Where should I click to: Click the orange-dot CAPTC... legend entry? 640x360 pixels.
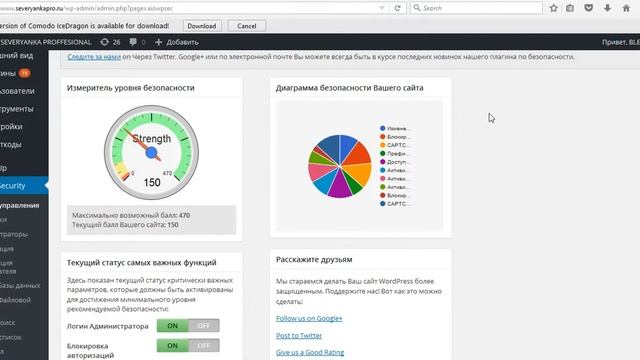(x=395, y=145)
